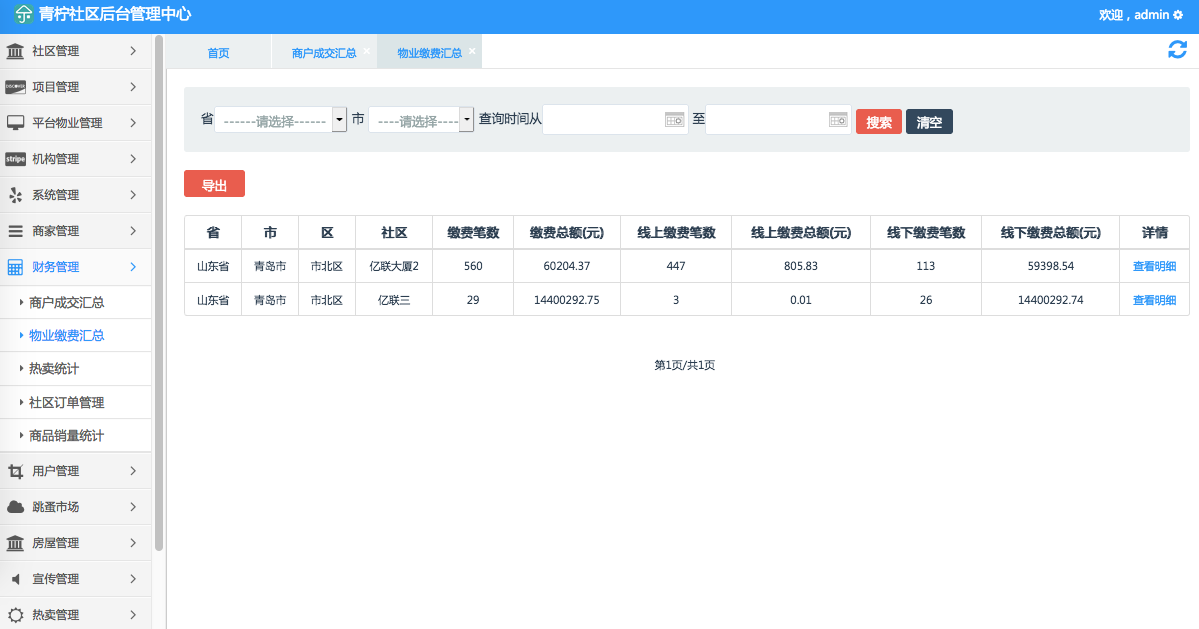The height and width of the screenshot is (629, 1199).
Task: Close the 物业缴费汇总 tab
Action: (x=472, y=50)
